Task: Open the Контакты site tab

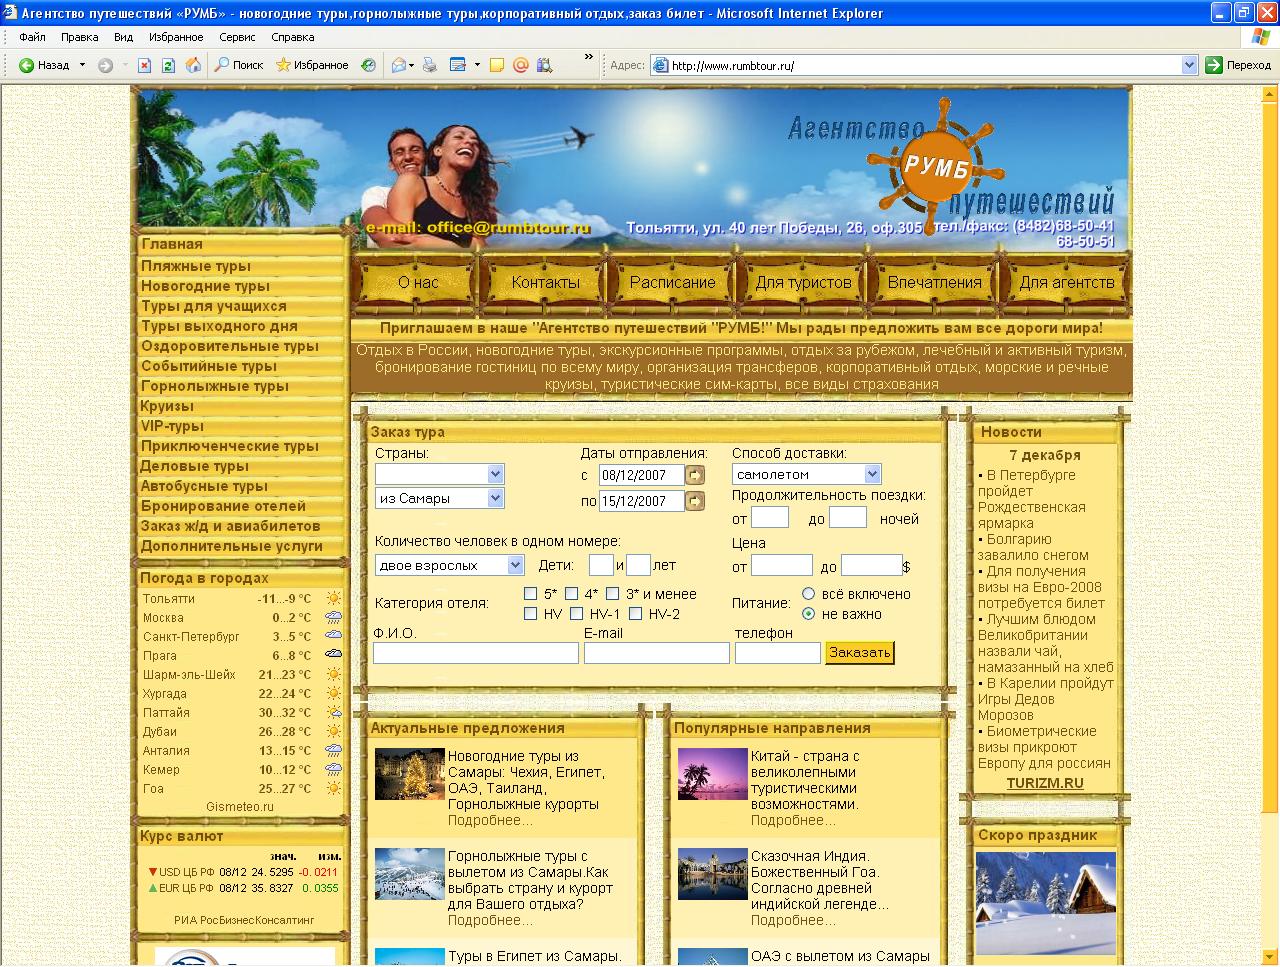Action: 545,282
